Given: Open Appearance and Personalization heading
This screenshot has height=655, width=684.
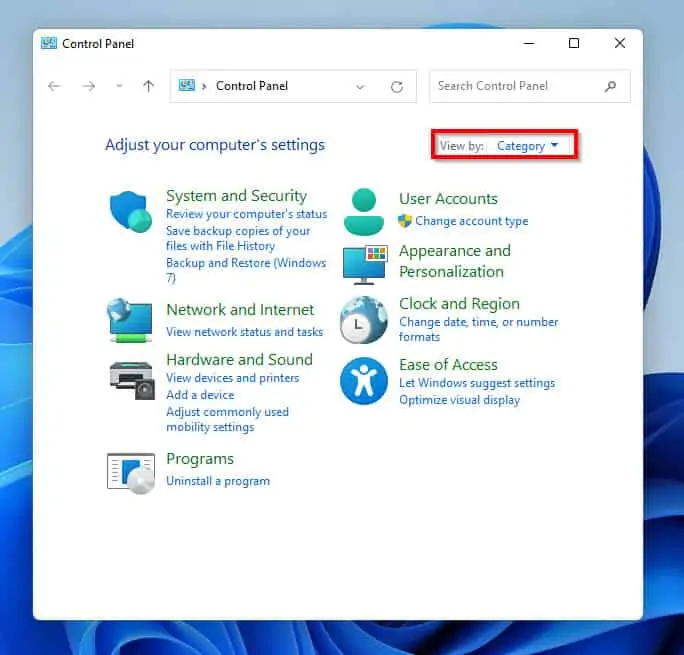Looking at the screenshot, I should coord(455,261).
